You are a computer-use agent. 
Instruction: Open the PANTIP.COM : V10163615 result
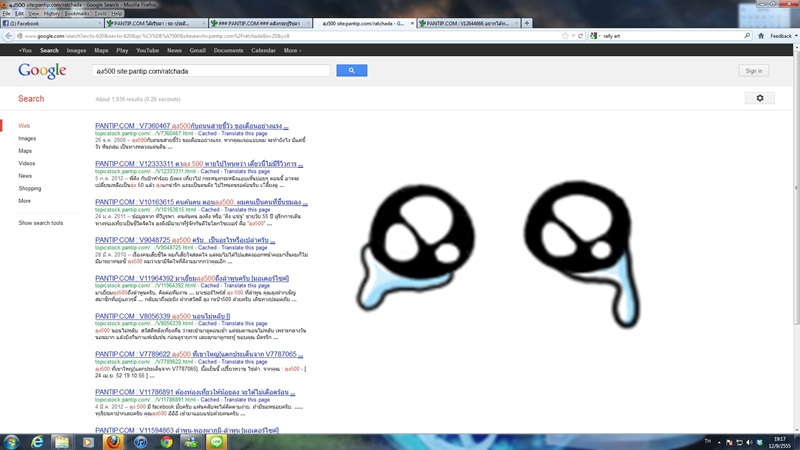pos(201,202)
